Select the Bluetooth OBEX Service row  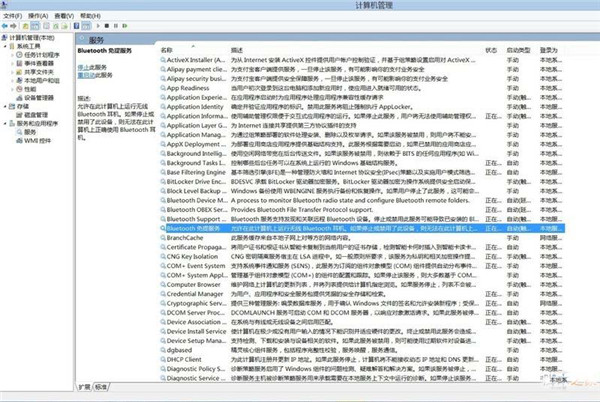(x=362, y=210)
